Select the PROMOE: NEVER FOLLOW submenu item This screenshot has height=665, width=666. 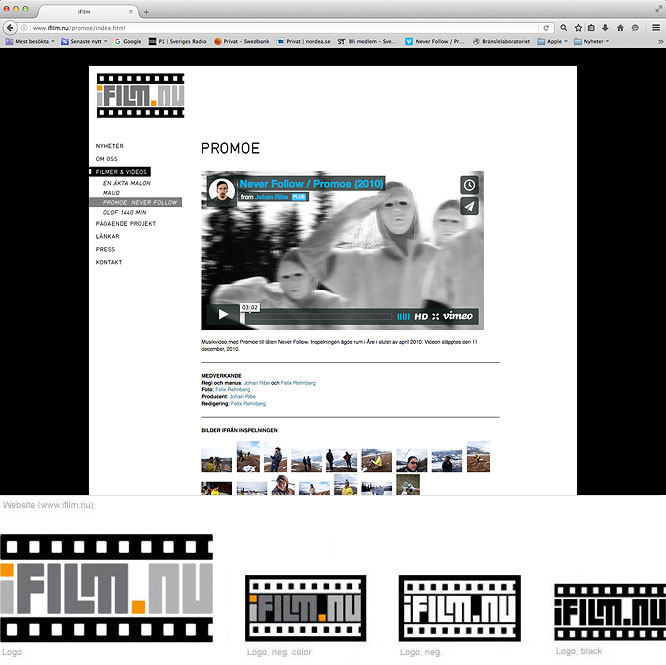tap(136, 203)
